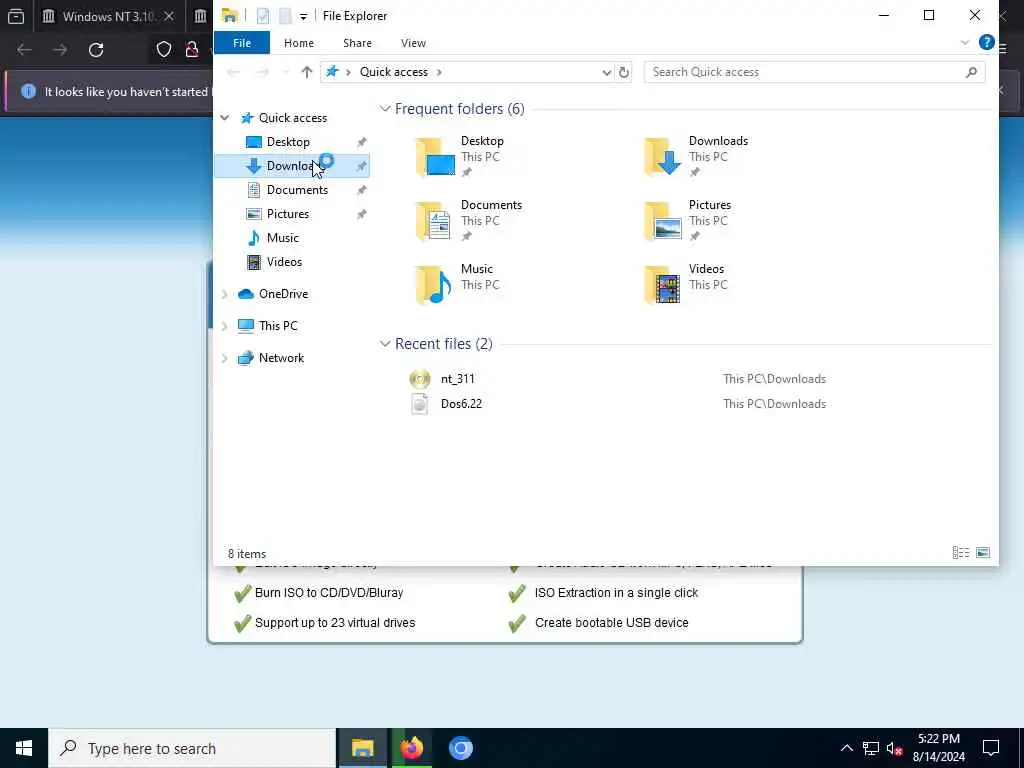Select the Dos6.22 recent file
The image size is (1024, 768).
tap(461, 404)
